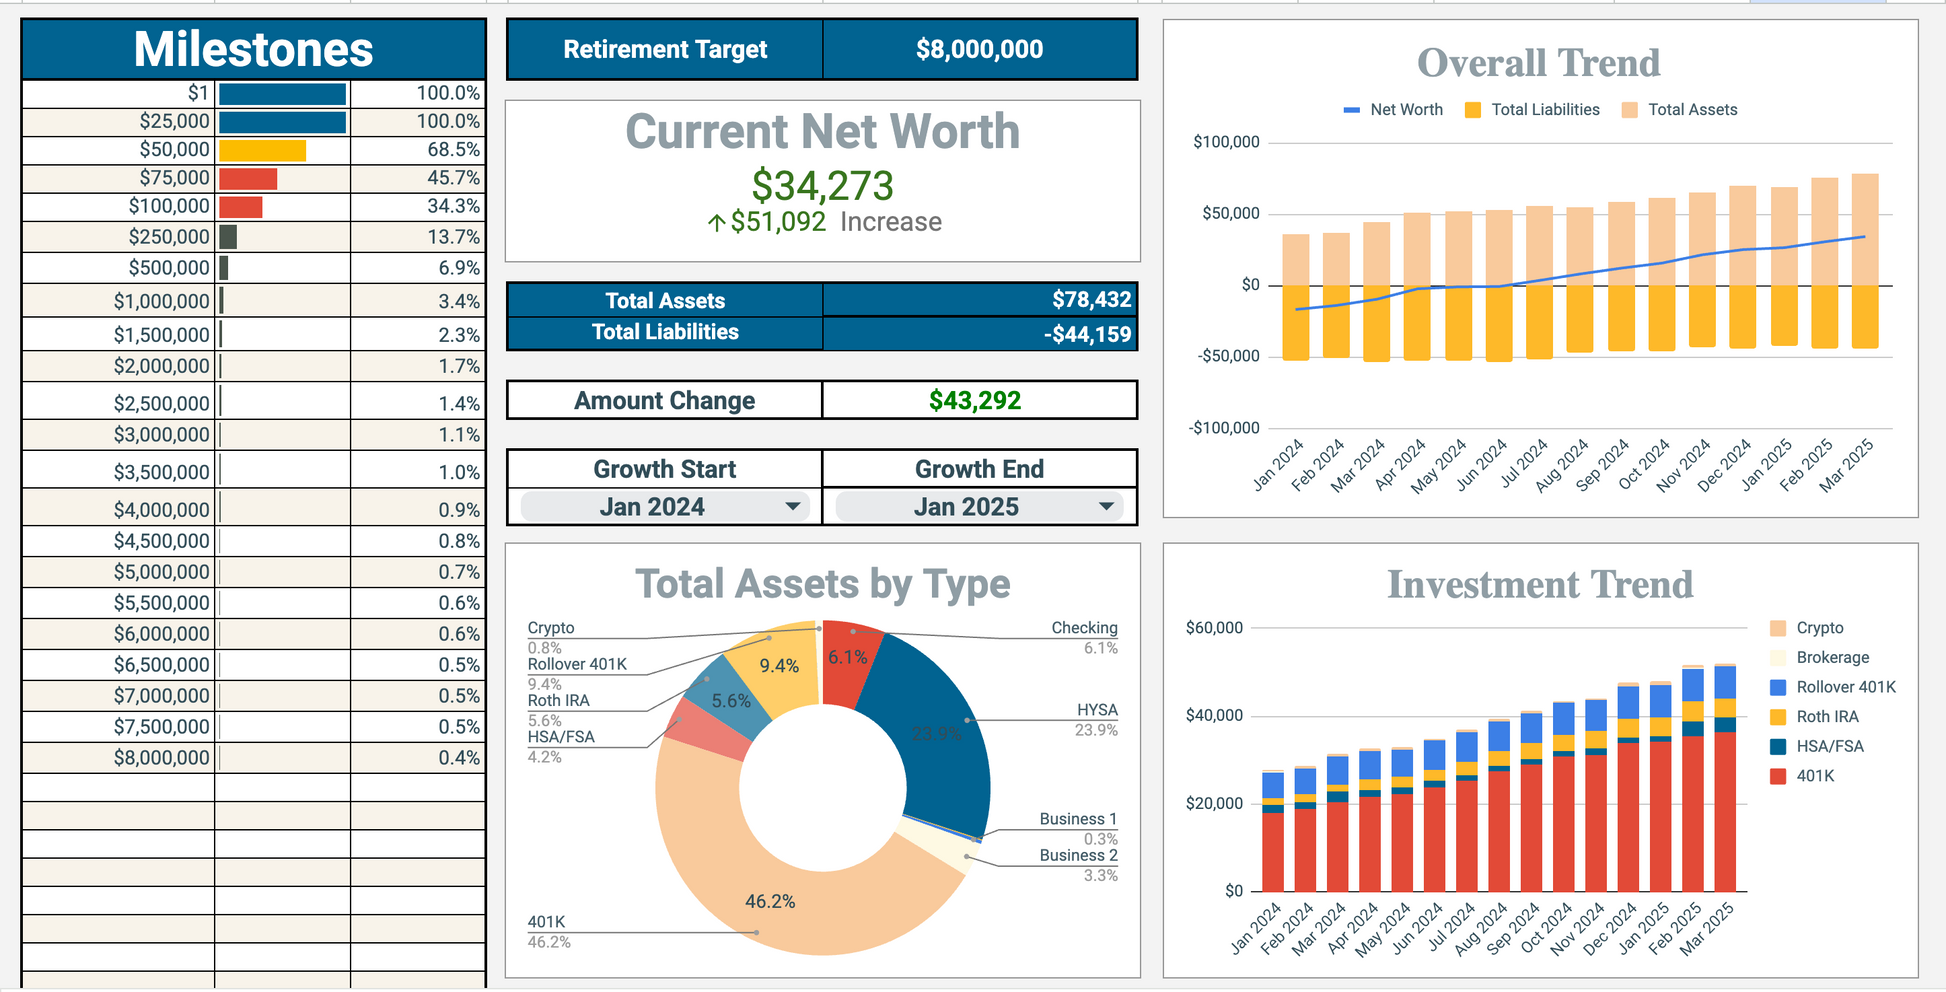Click the Total Assets $78,432 value cell

tap(979, 300)
